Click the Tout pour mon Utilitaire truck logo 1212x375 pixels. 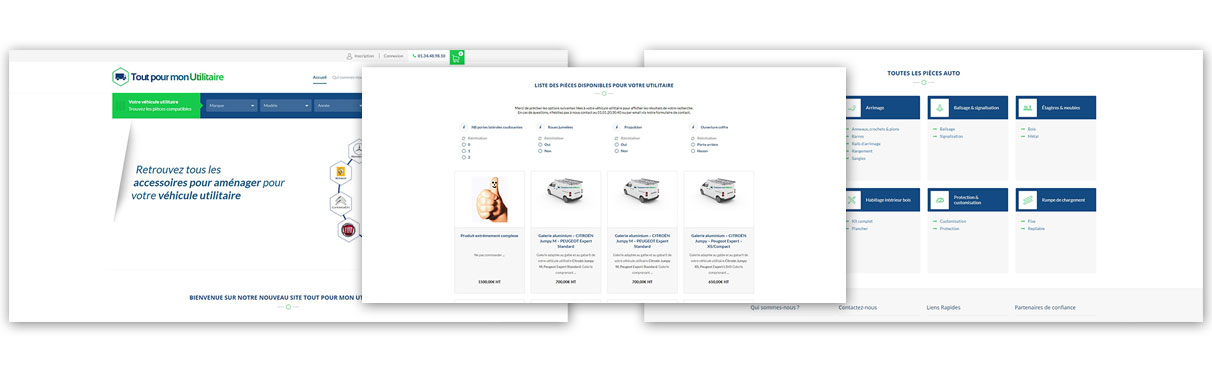click(120, 77)
